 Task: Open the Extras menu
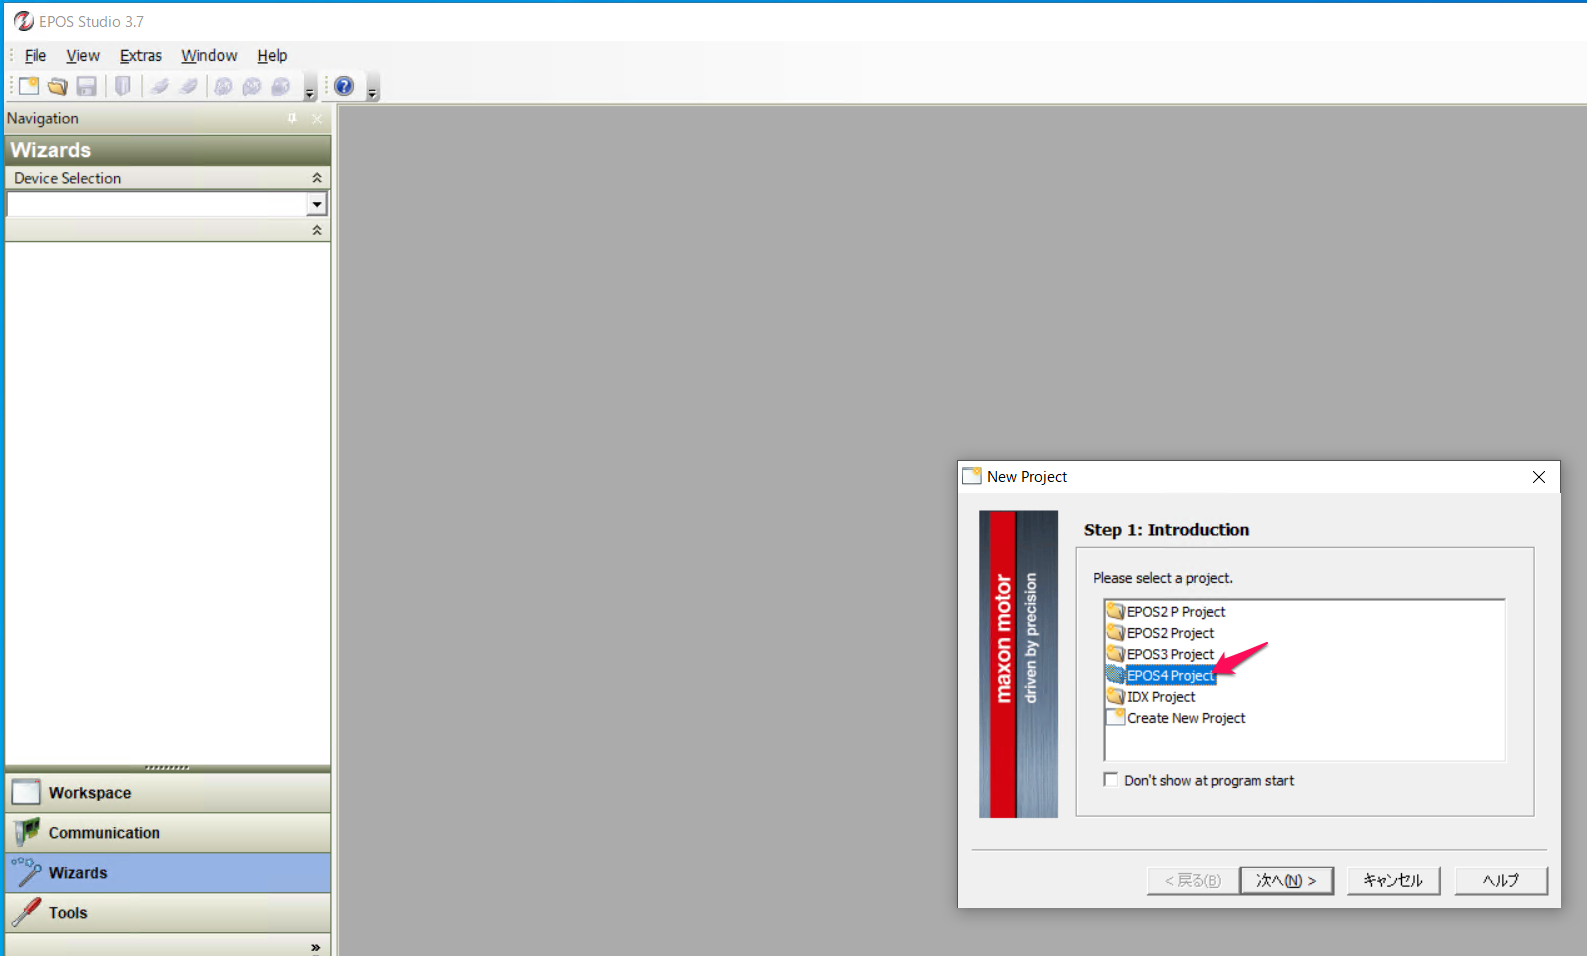coord(141,56)
